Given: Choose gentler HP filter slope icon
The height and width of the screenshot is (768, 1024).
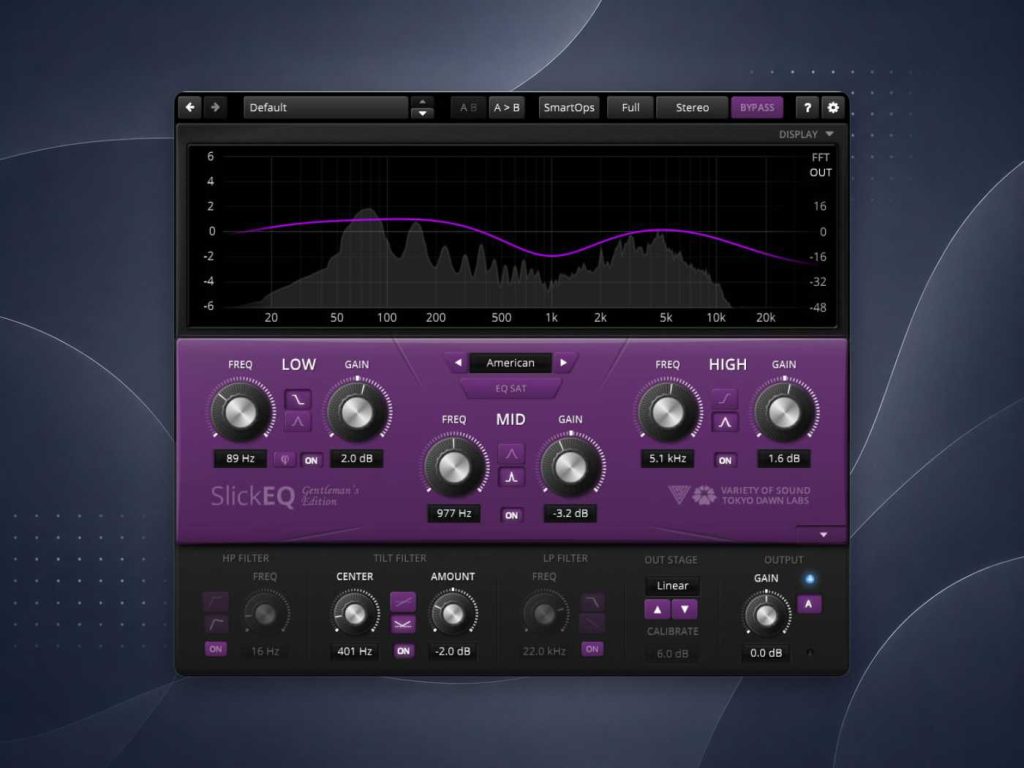Looking at the screenshot, I should 216,624.
